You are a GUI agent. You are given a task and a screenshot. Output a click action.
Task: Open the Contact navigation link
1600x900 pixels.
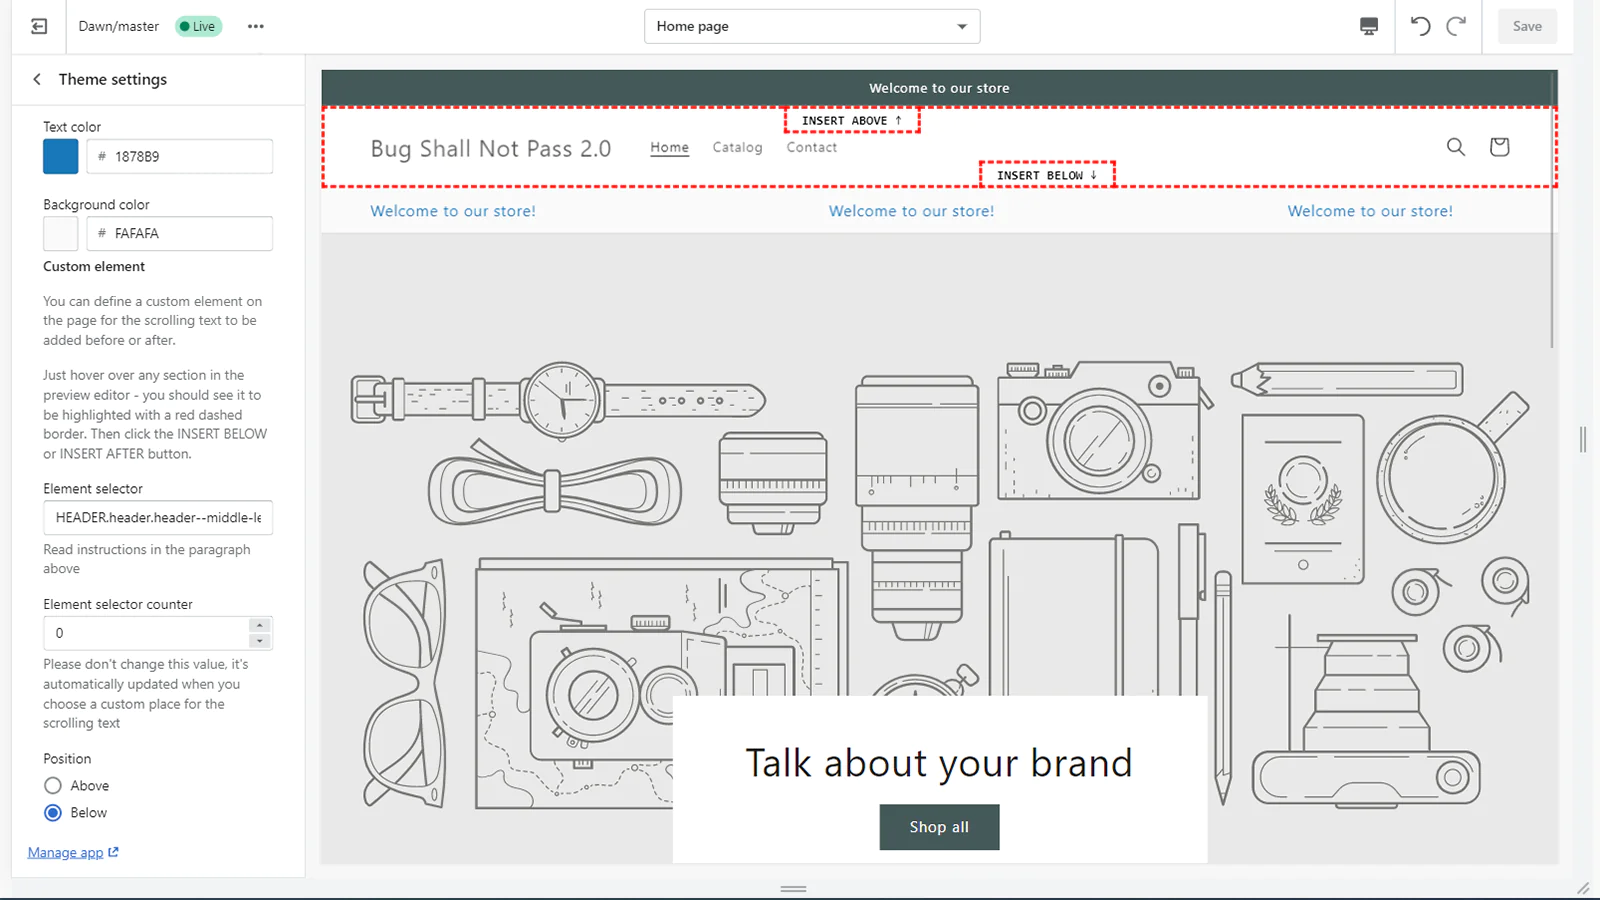[x=811, y=147]
